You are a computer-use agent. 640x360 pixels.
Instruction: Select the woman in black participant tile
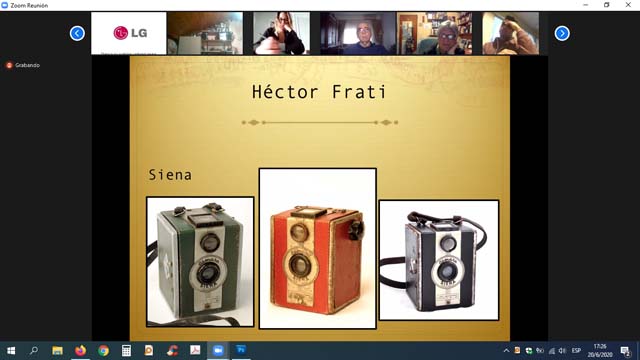coord(282,33)
